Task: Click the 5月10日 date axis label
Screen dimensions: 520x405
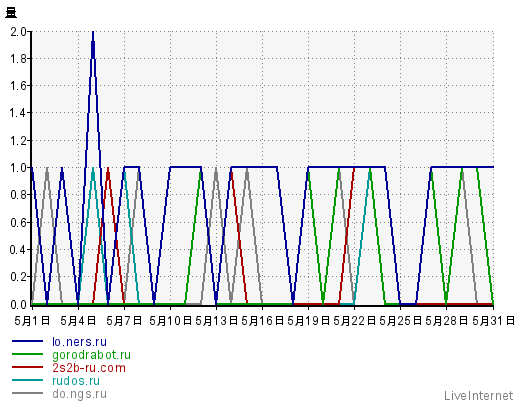Action: tap(170, 320)
